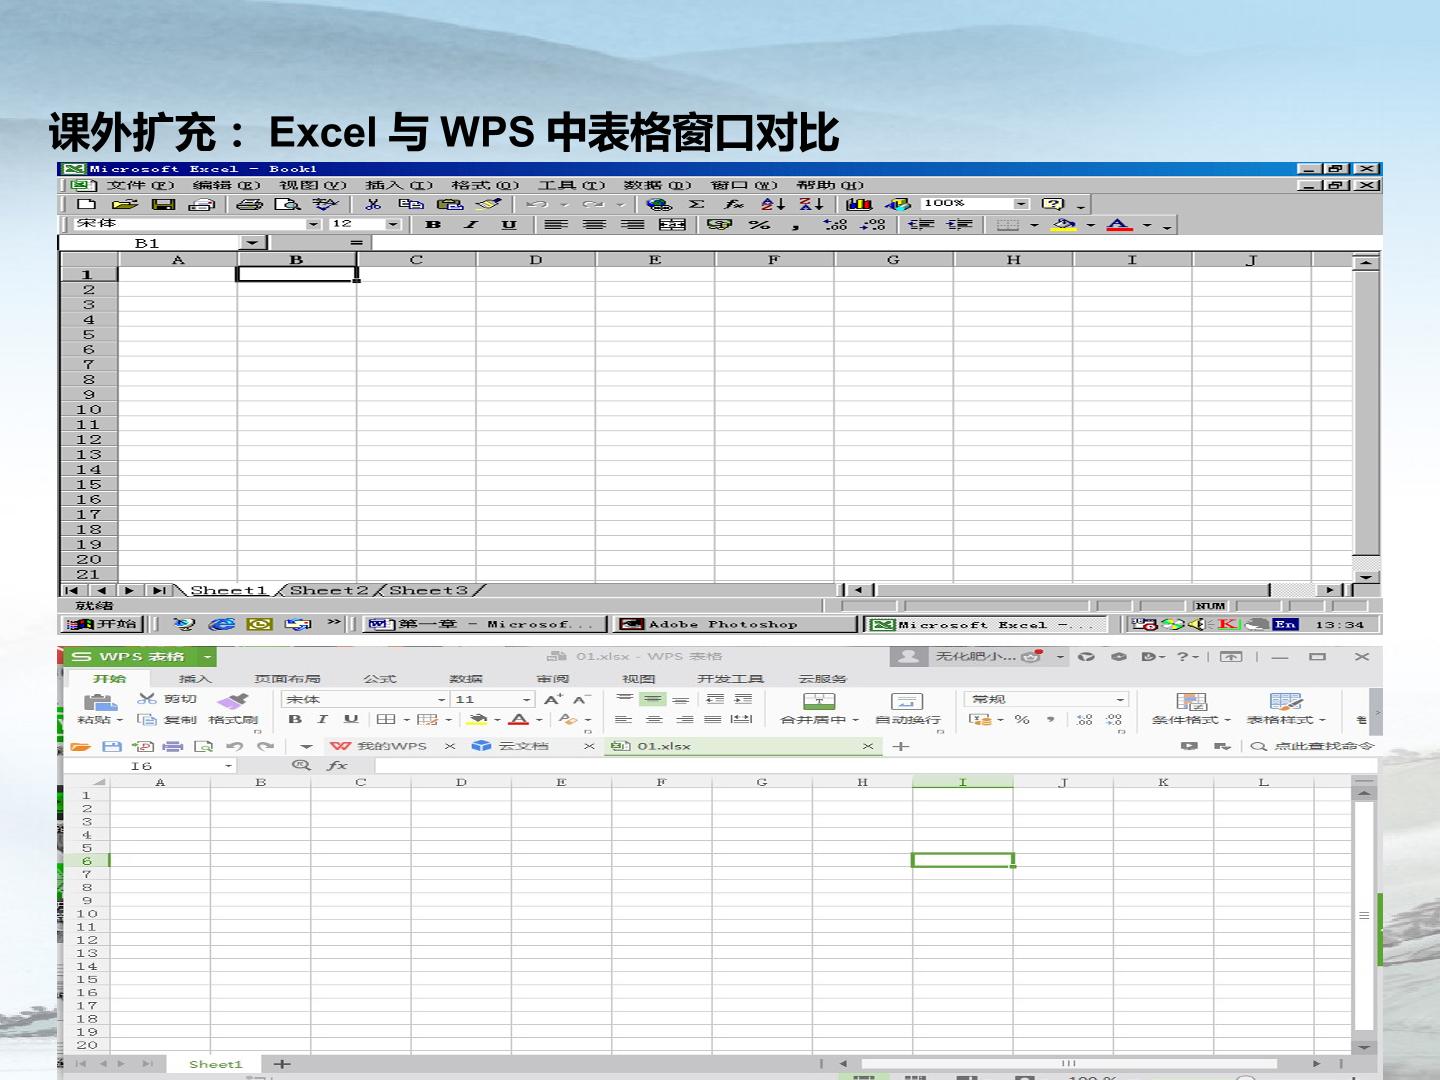Click Save floppy icon in Excel toolbar
Screen dimensions: 1440x1080
point(163,204)
